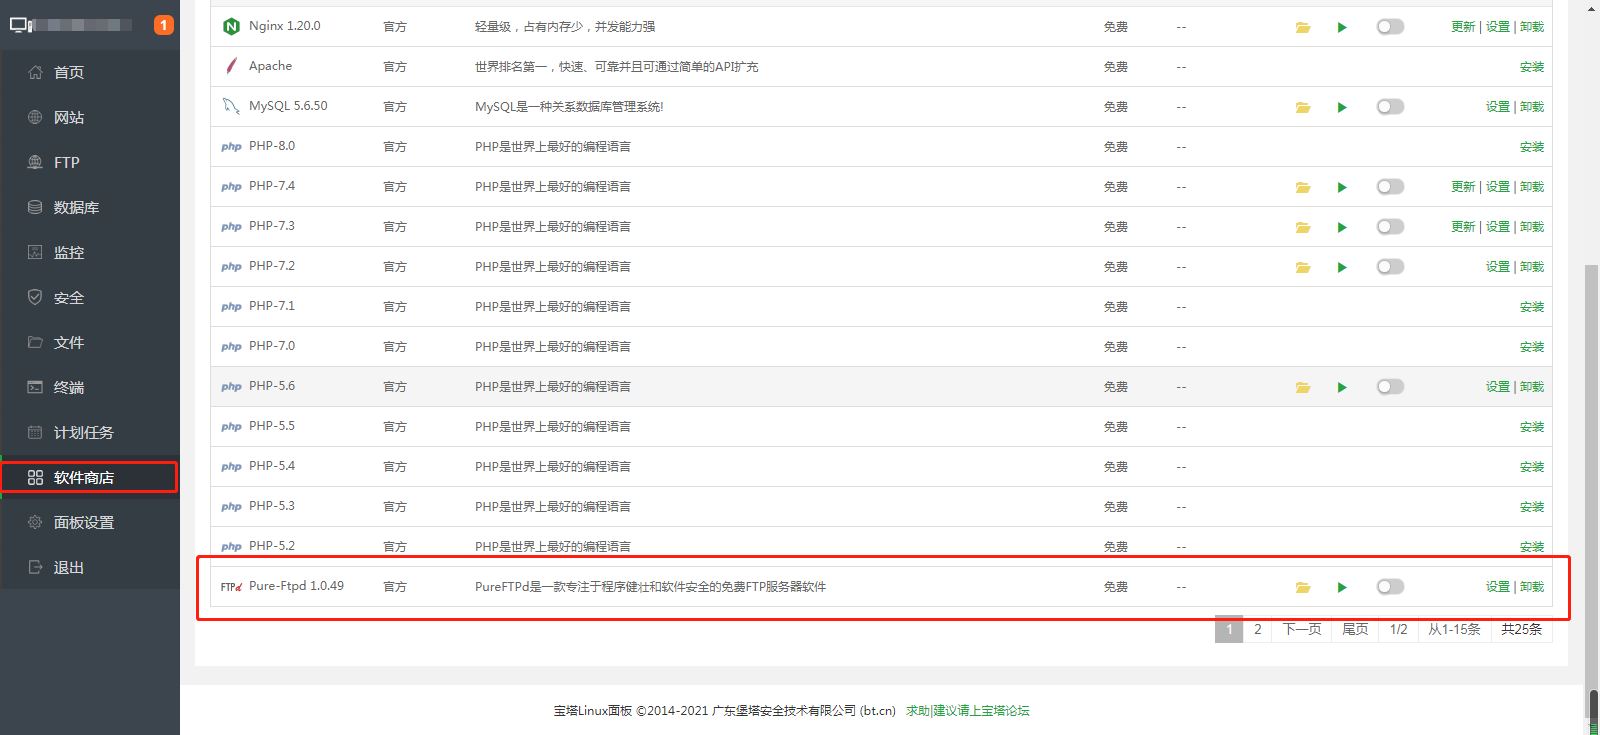Open the PHP-7.2 folder icon
This screenshot has width=1600, height=735.
click(x=1303, y=267)
